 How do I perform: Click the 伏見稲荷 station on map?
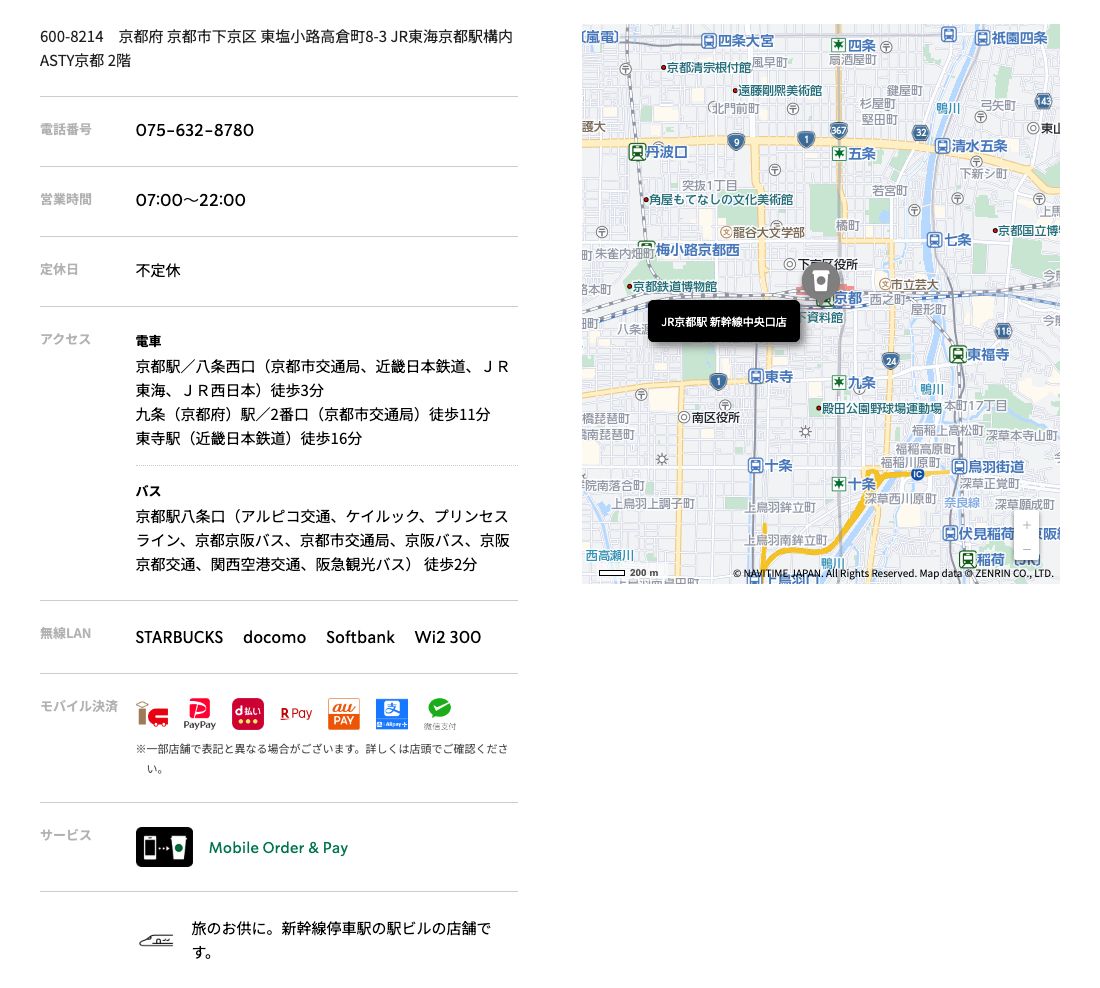click(x=978, y=534)
